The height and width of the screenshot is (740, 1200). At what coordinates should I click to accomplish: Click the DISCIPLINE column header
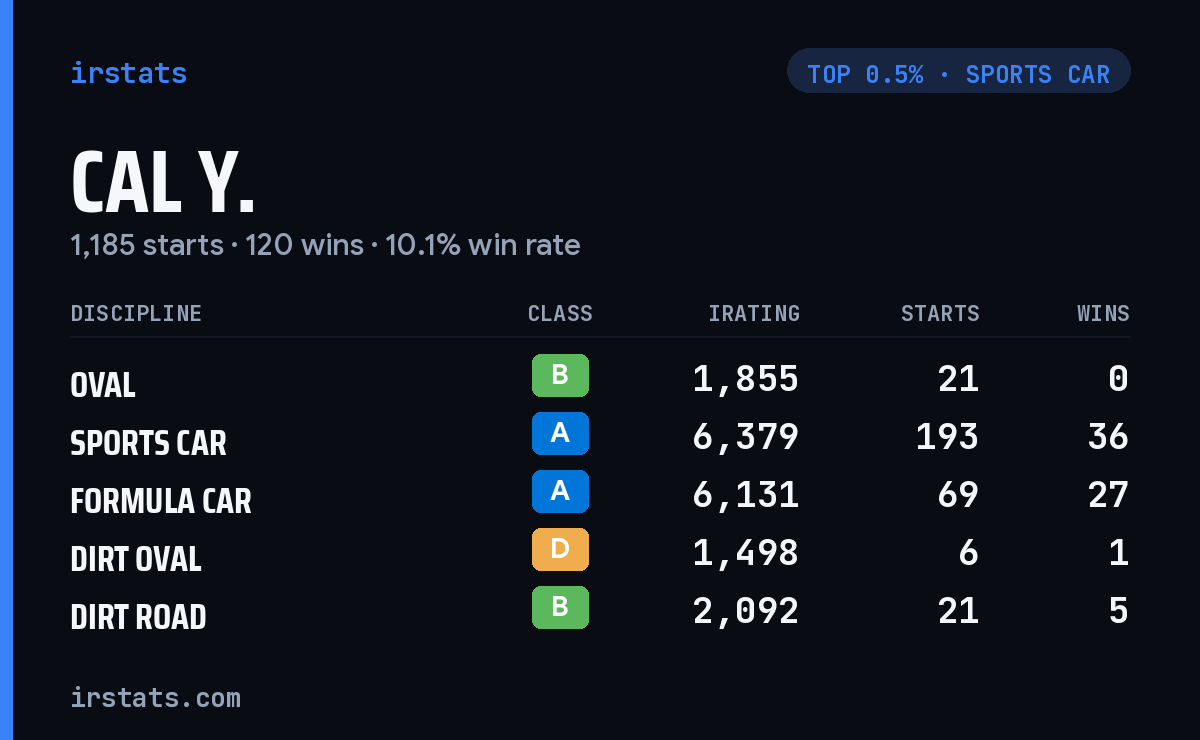tap(136, 314)
